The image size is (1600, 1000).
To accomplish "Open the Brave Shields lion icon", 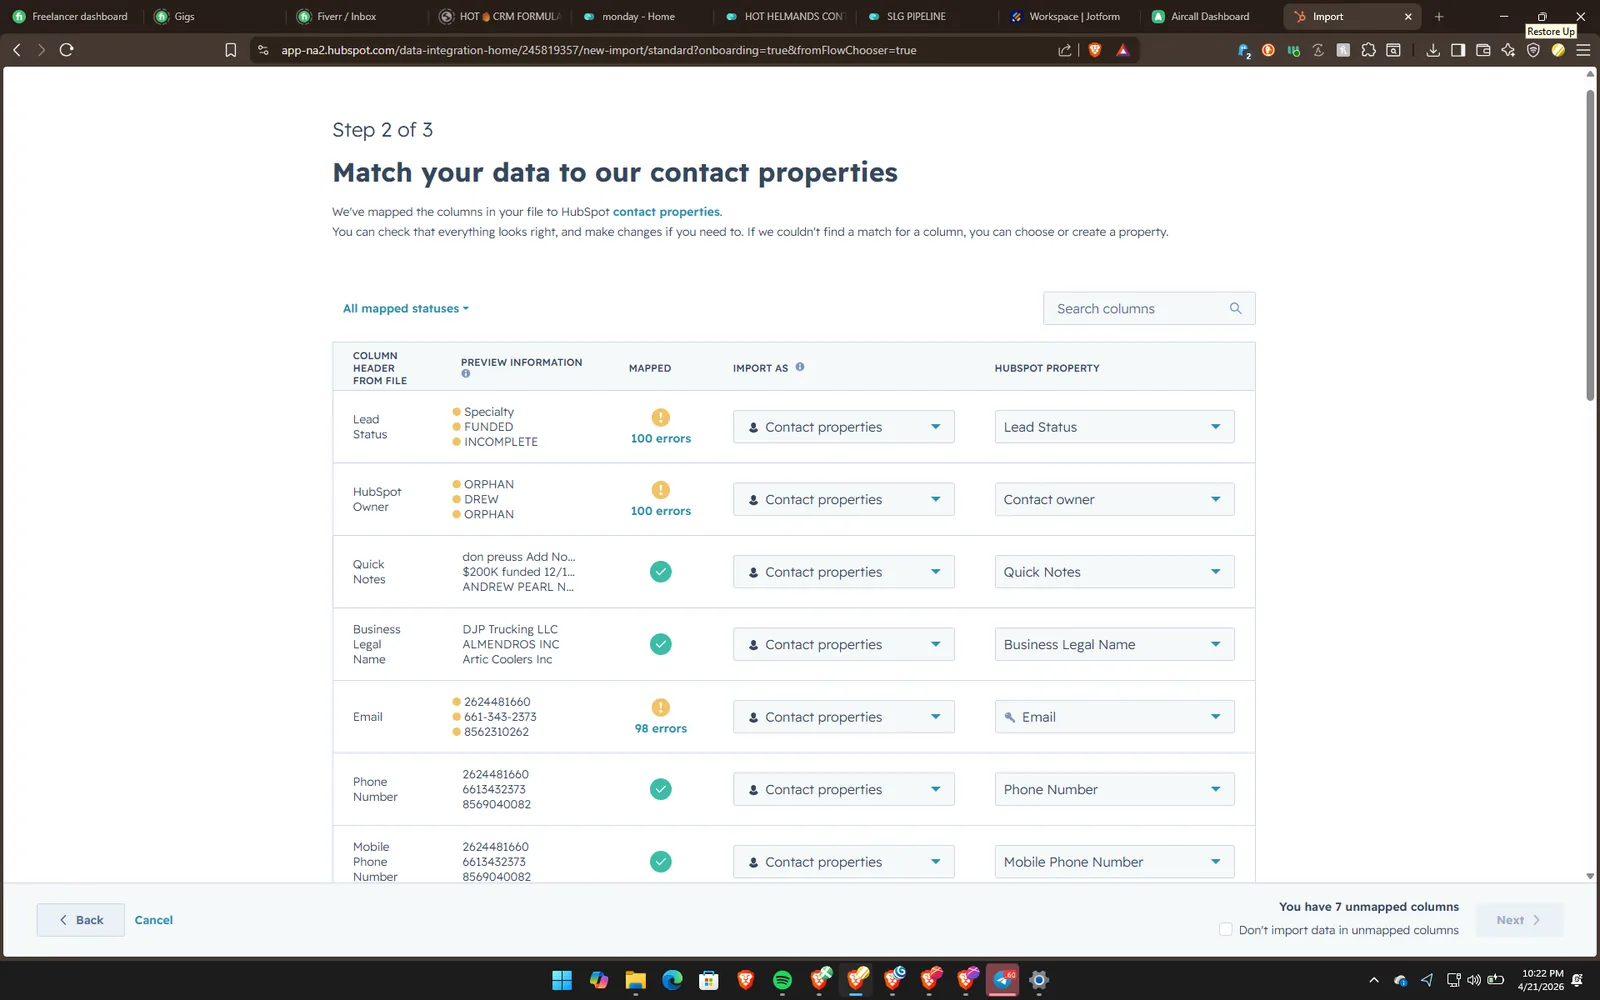I will [x=1095, y=50].
